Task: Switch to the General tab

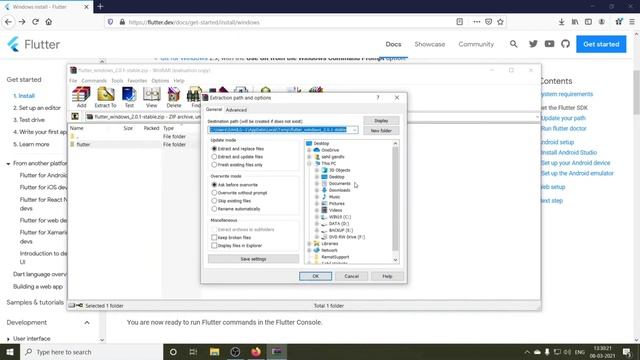Action: [x=213, y=109]
